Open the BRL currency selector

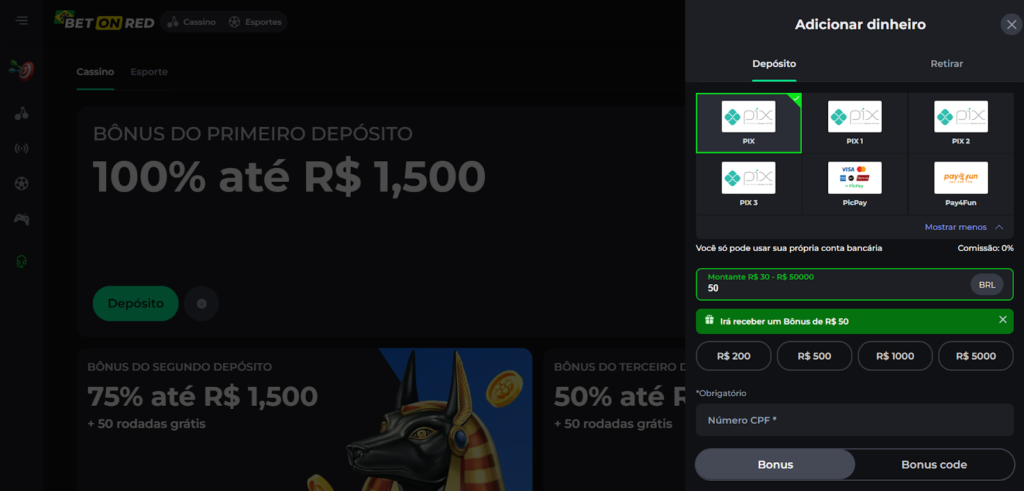[987, 285]
